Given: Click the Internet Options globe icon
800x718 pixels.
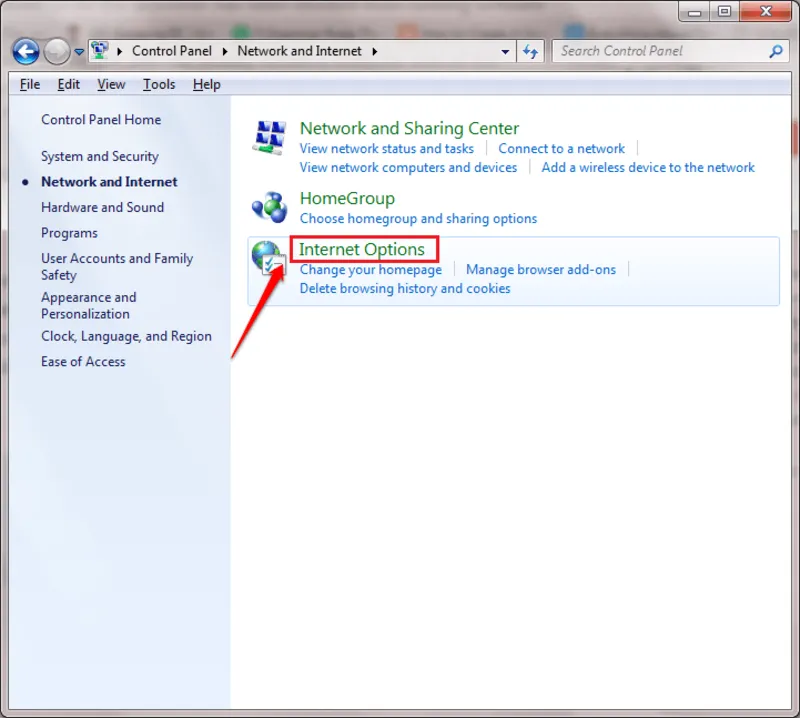Looking at the screenshot, I should [268, 258].
